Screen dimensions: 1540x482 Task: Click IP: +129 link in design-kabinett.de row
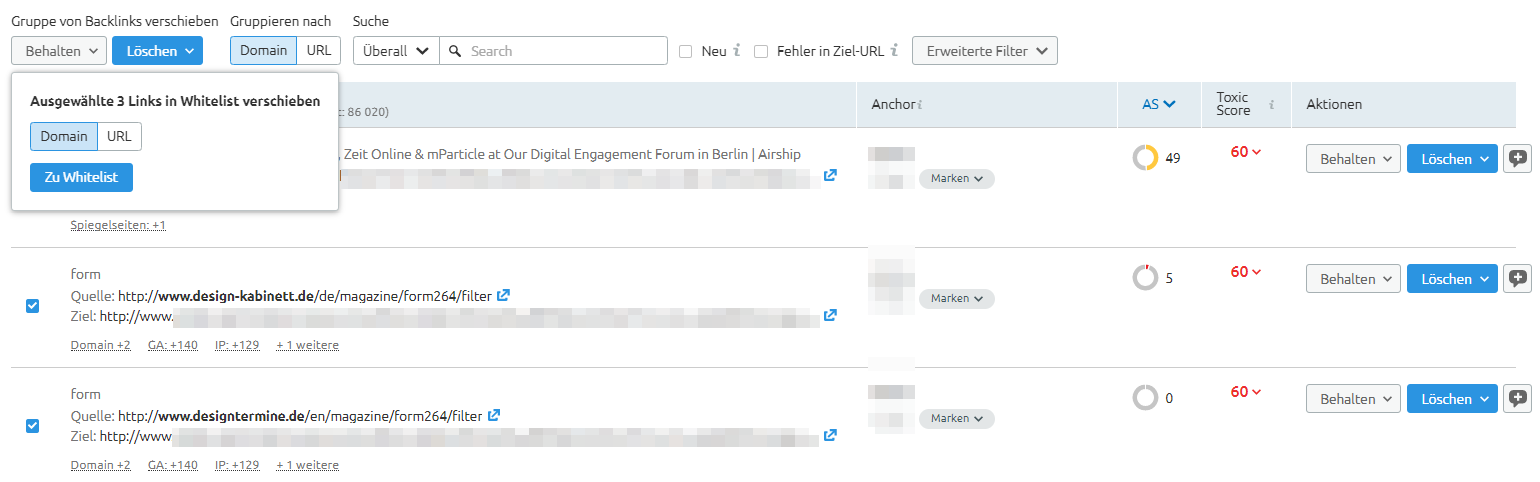(237, 345)
